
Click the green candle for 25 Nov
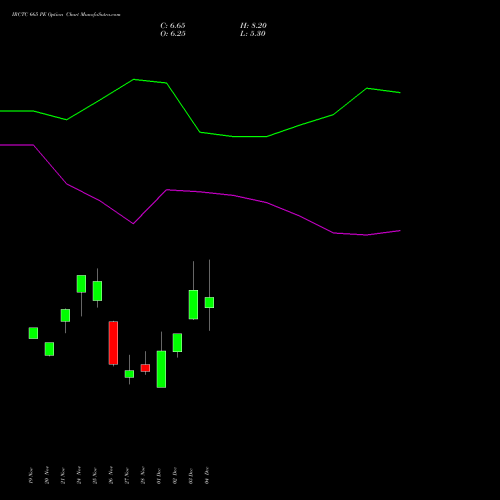click(x=97, y=291)
